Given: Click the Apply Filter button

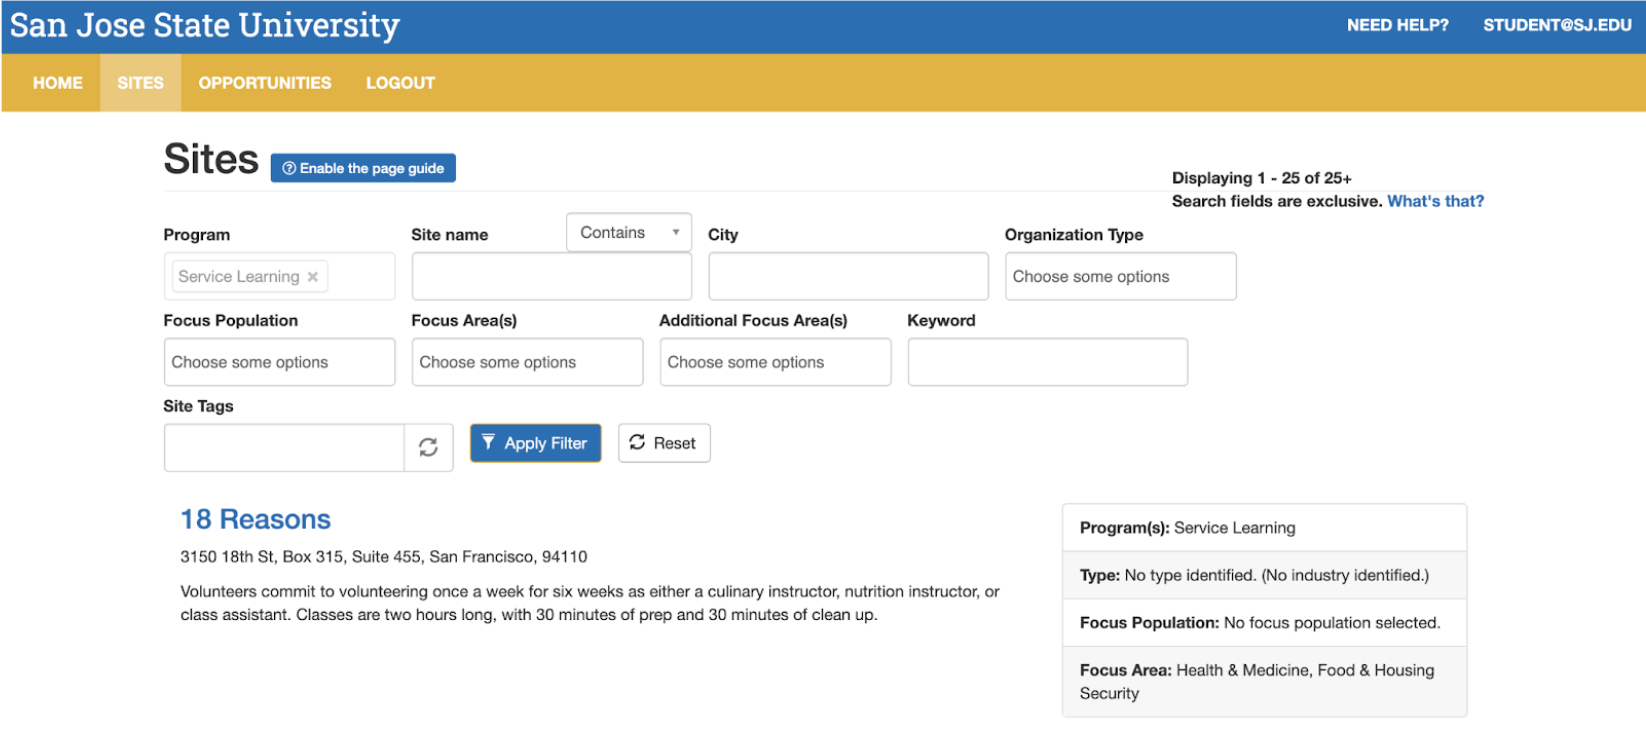Looking at the screenshot, I should 535,443.
